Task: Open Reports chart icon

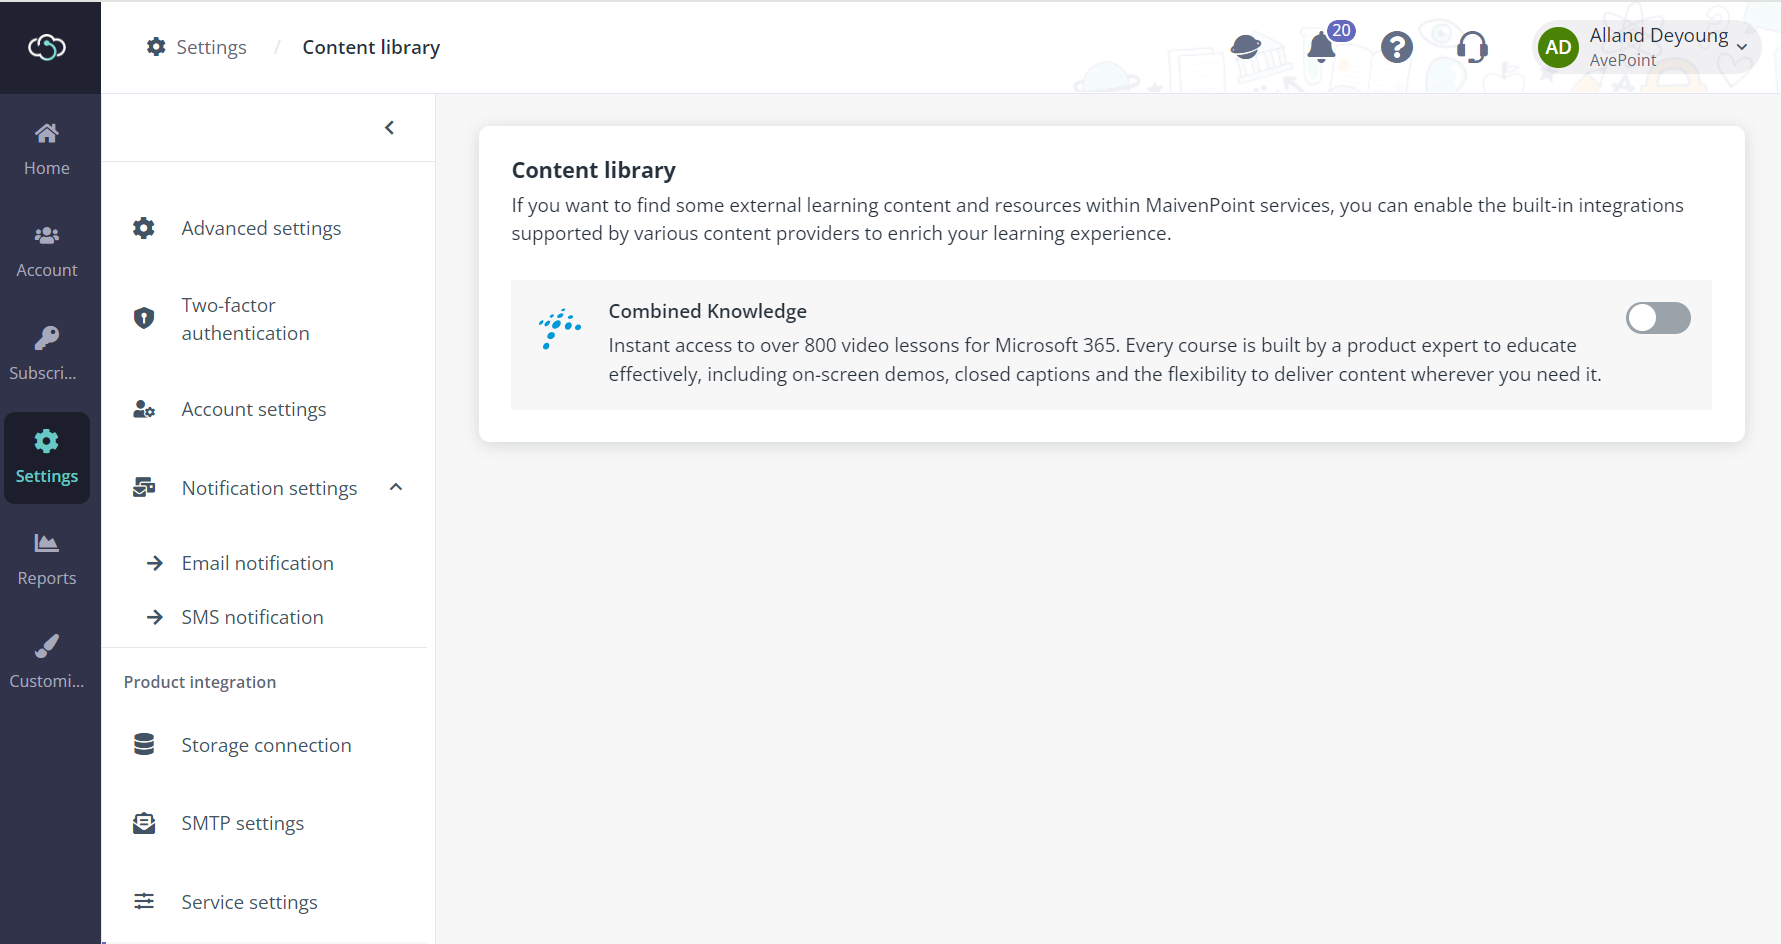Action: coord(47,543)
